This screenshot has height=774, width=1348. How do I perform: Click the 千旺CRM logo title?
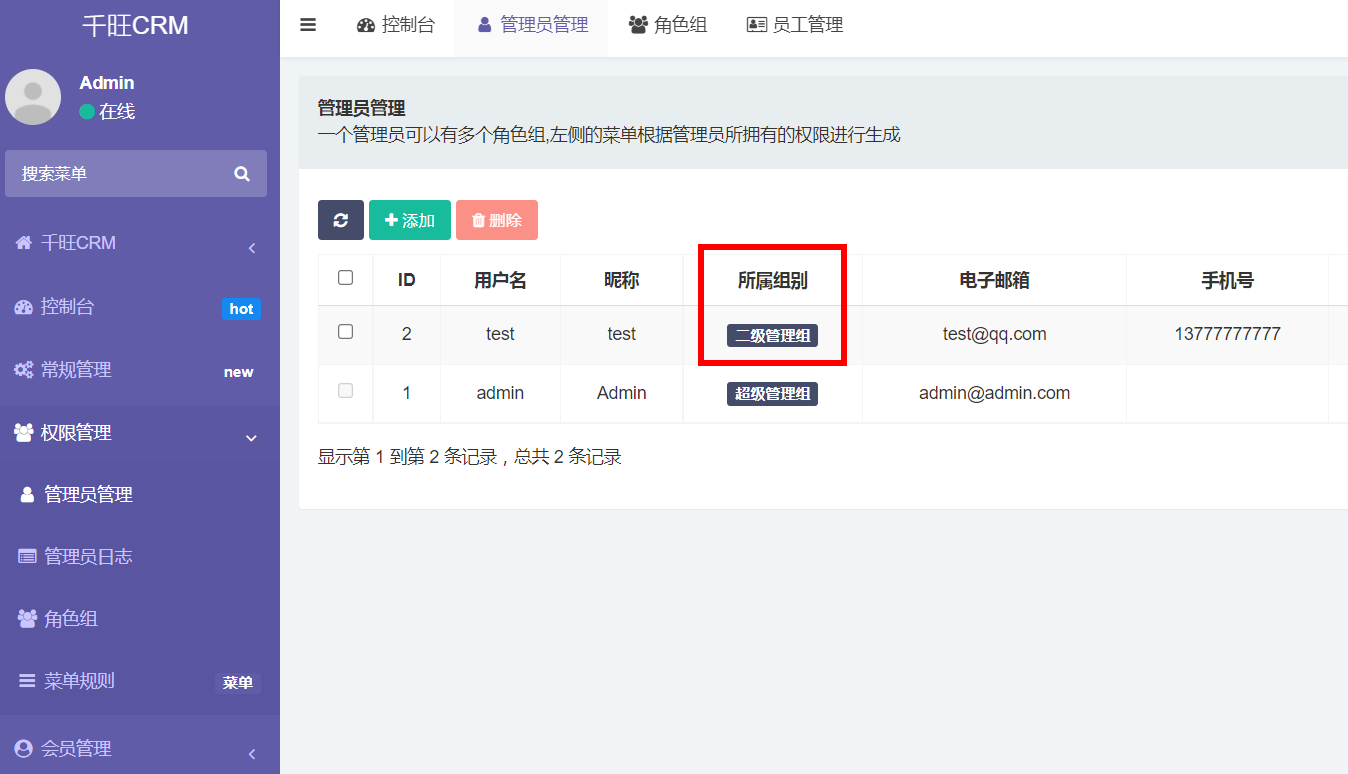point(135,26)
